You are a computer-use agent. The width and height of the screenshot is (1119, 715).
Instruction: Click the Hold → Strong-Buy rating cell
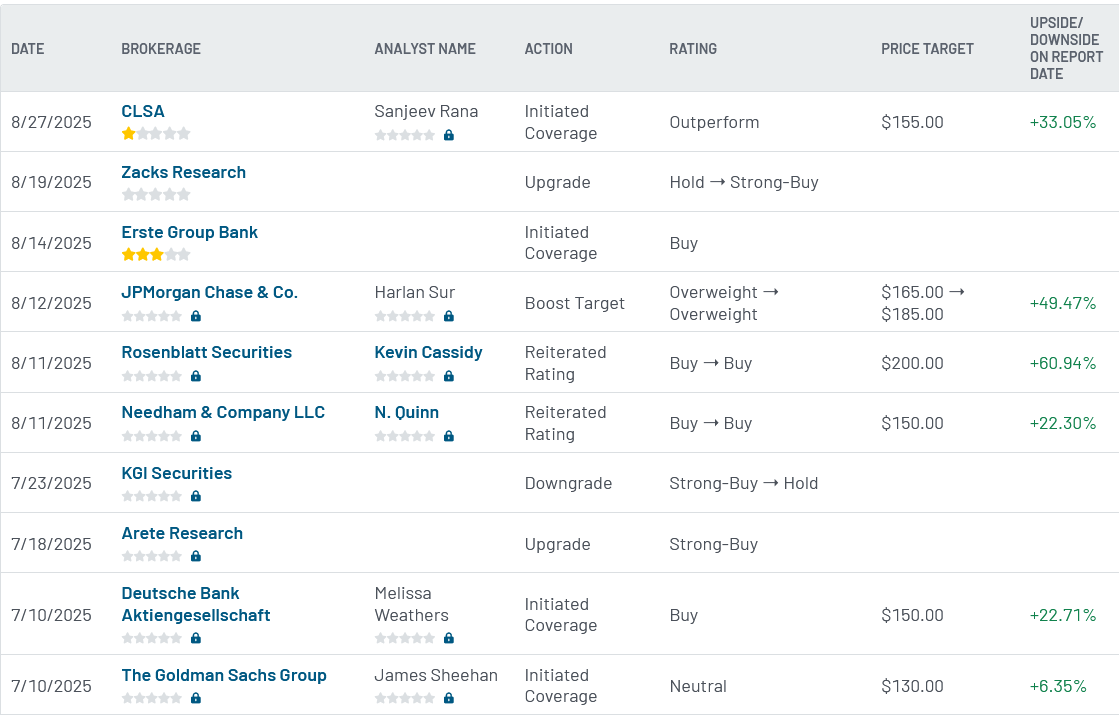[x=744, y=182]
